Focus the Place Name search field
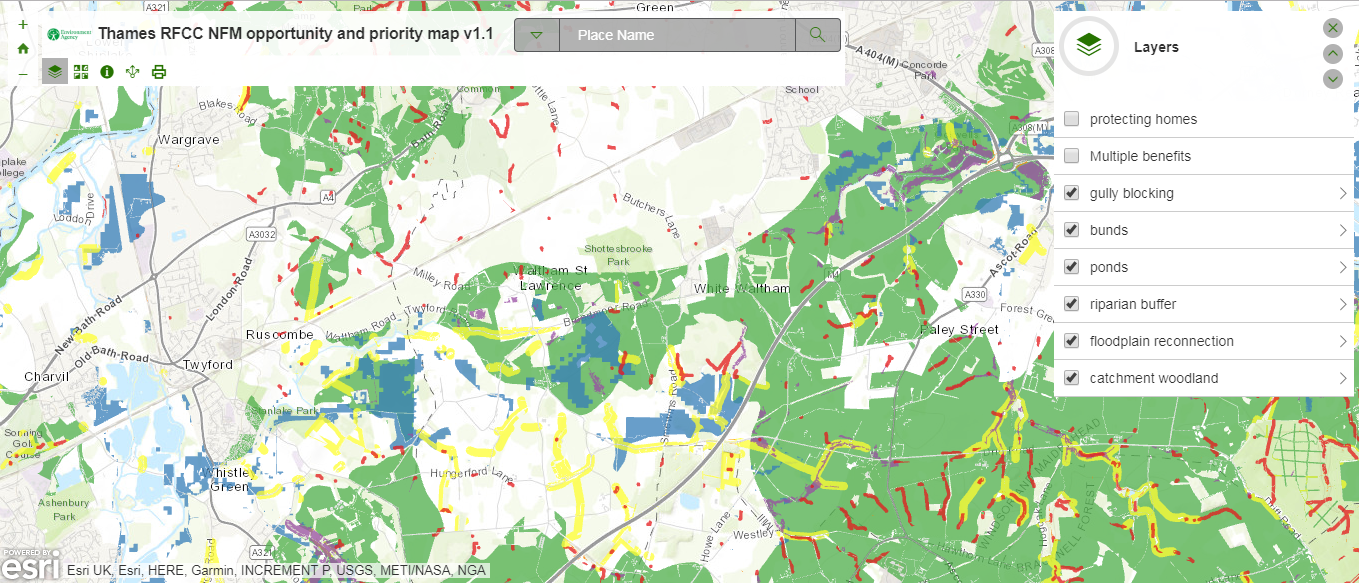This screenshot has width=1359, height=583. point(678,35)
